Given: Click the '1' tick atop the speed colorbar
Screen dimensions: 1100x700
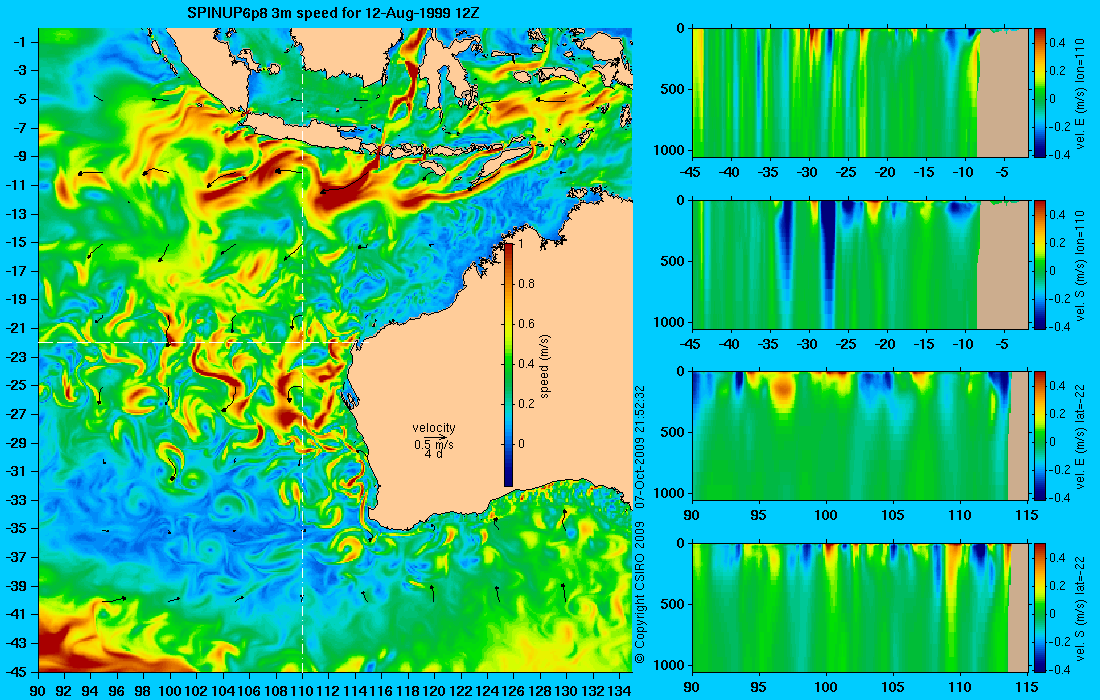Looking at the screenshot, I should (521, 243).
